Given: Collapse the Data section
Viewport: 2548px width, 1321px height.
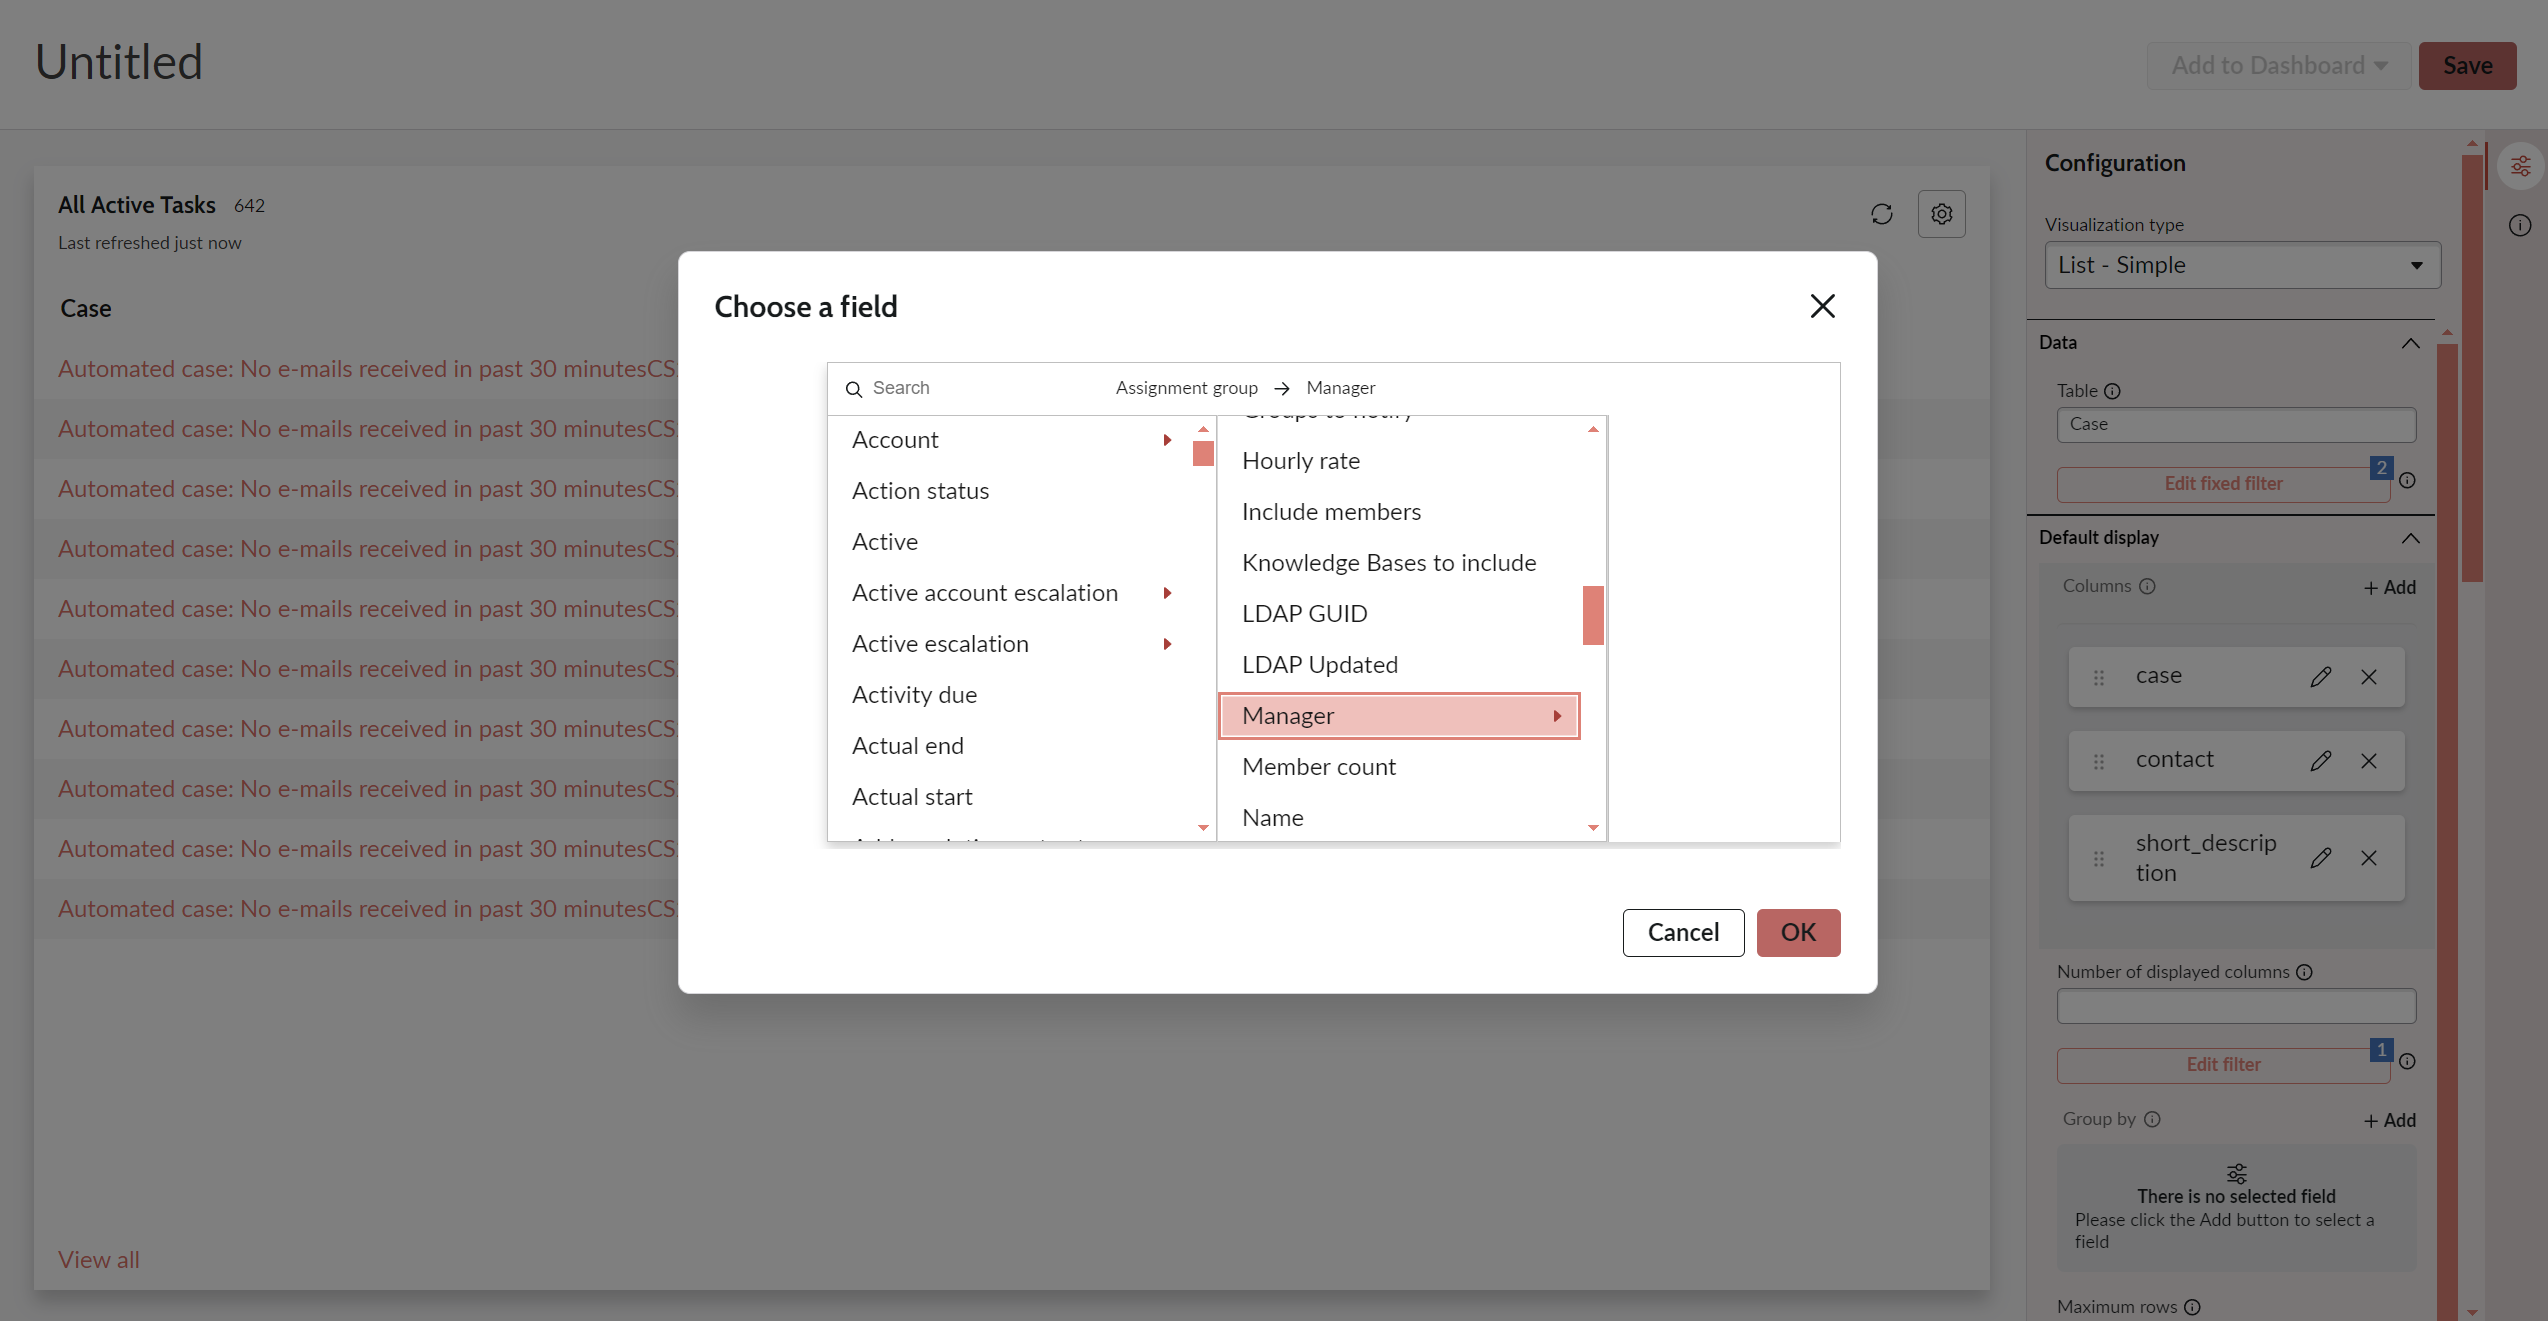Looking at the screenshot, I should tap(2410, 342).
